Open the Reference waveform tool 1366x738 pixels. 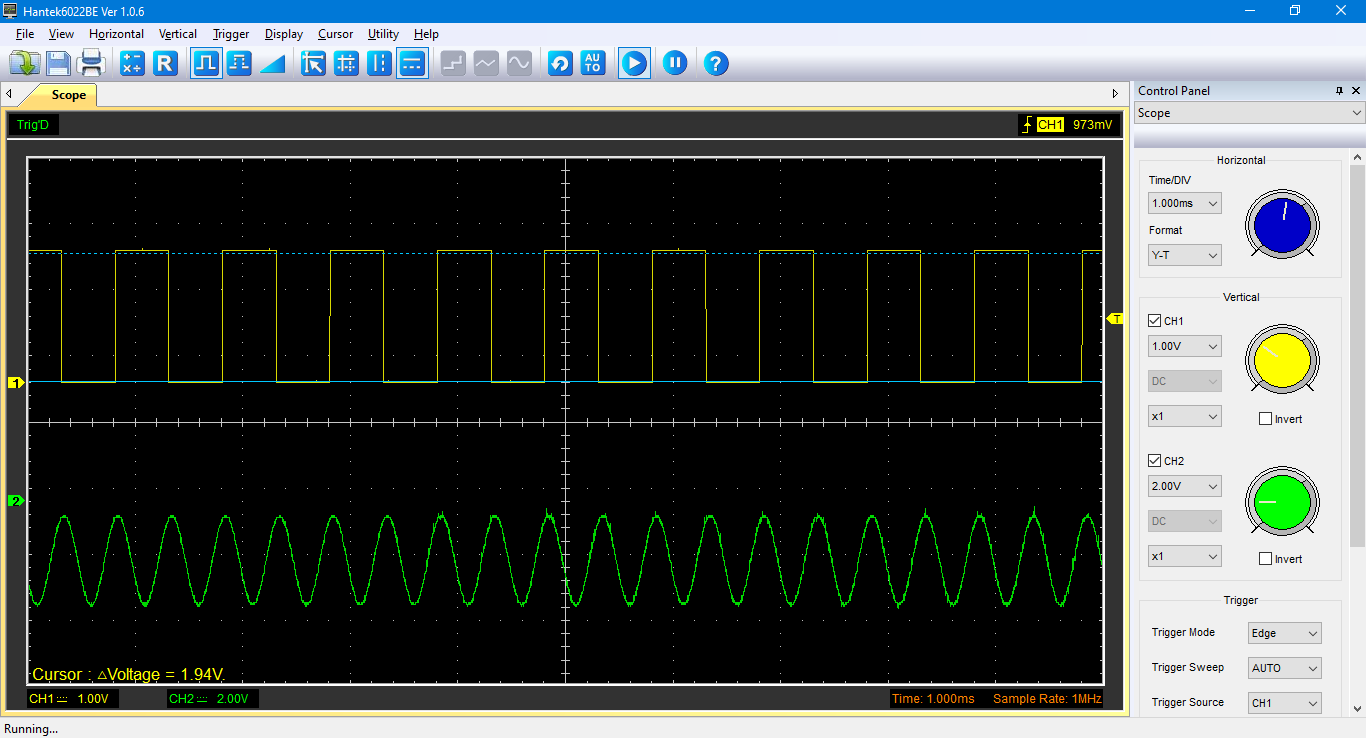(166, 63)
